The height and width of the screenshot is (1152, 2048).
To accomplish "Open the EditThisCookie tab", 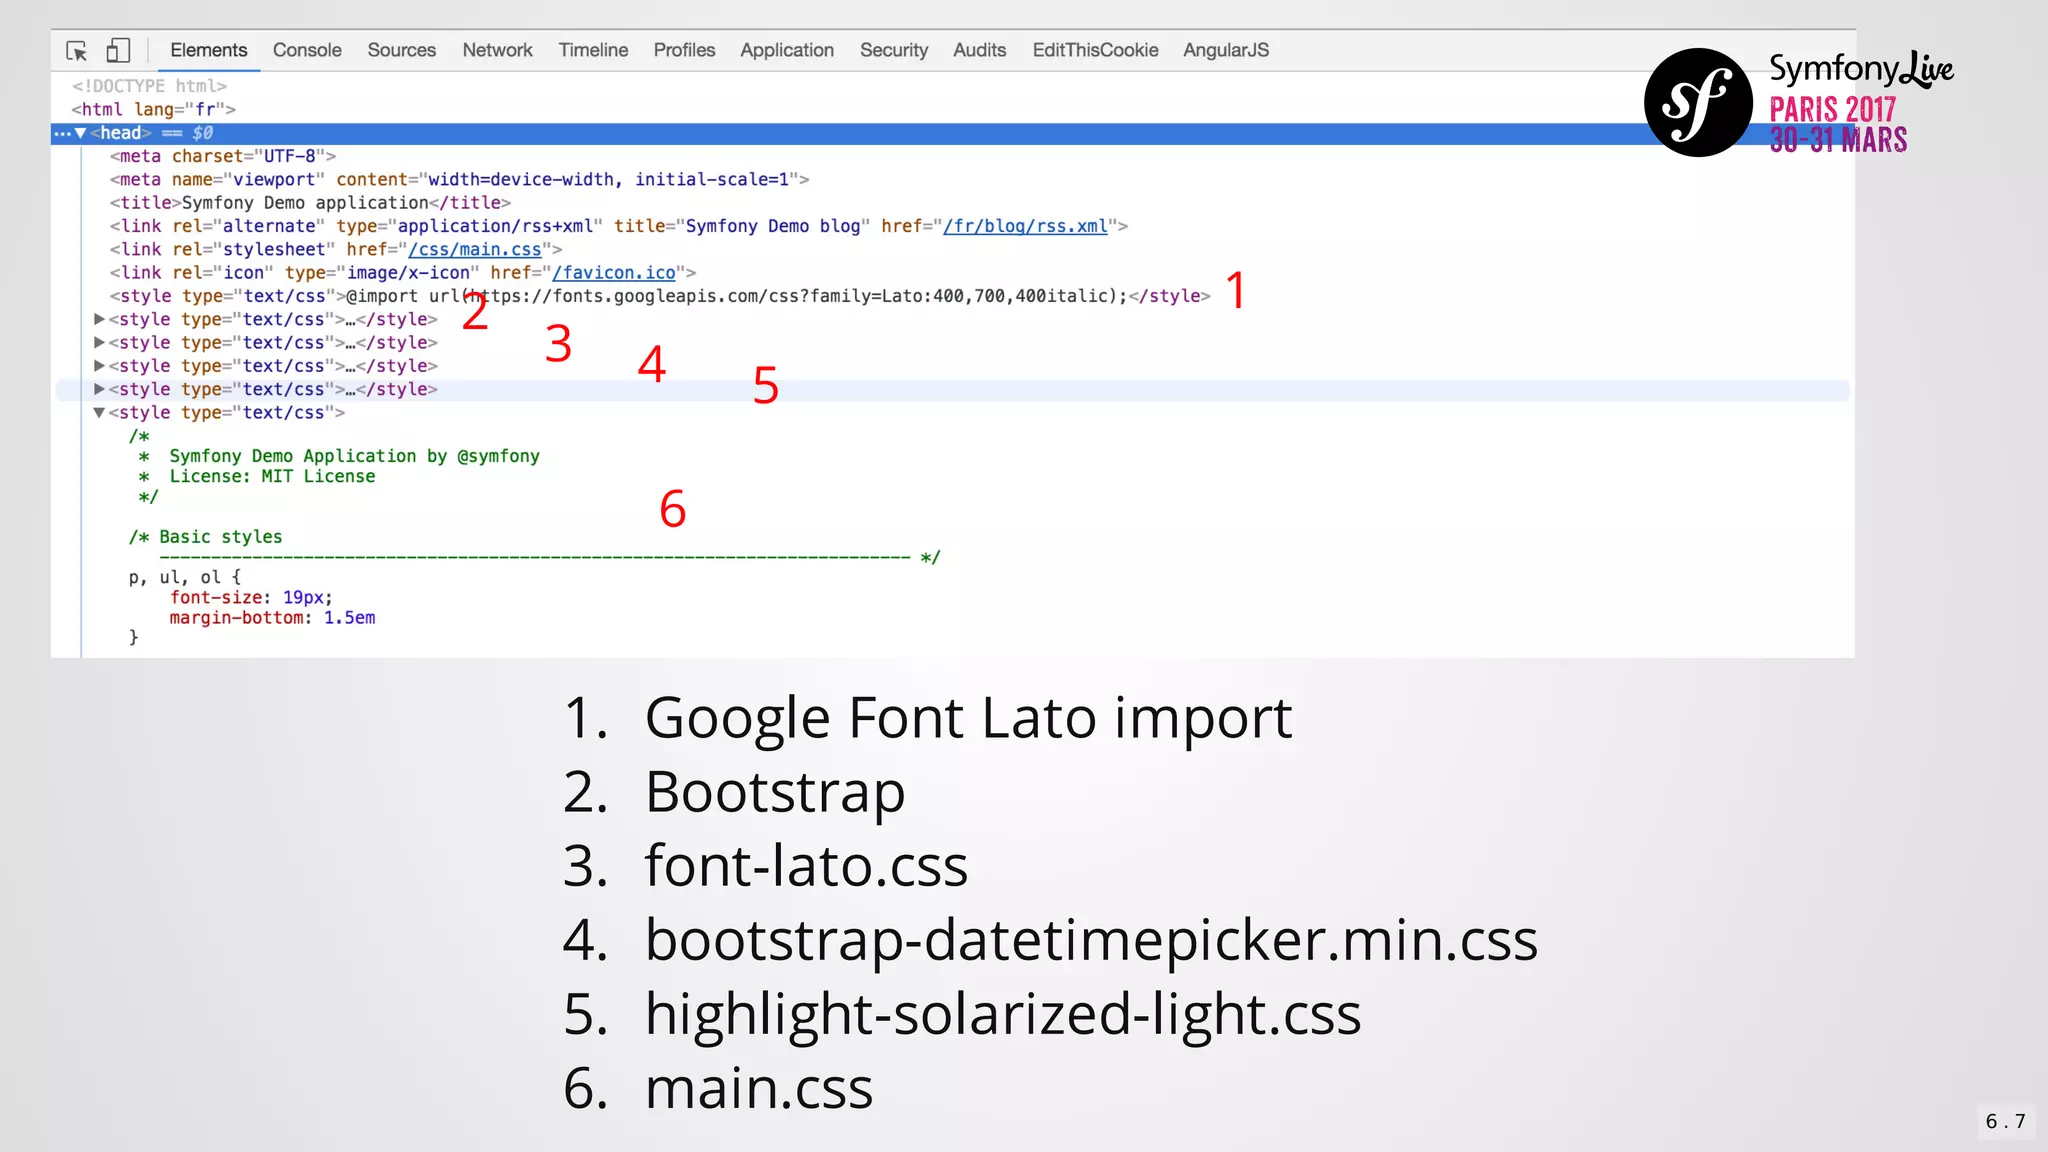I will (1095, 50).
